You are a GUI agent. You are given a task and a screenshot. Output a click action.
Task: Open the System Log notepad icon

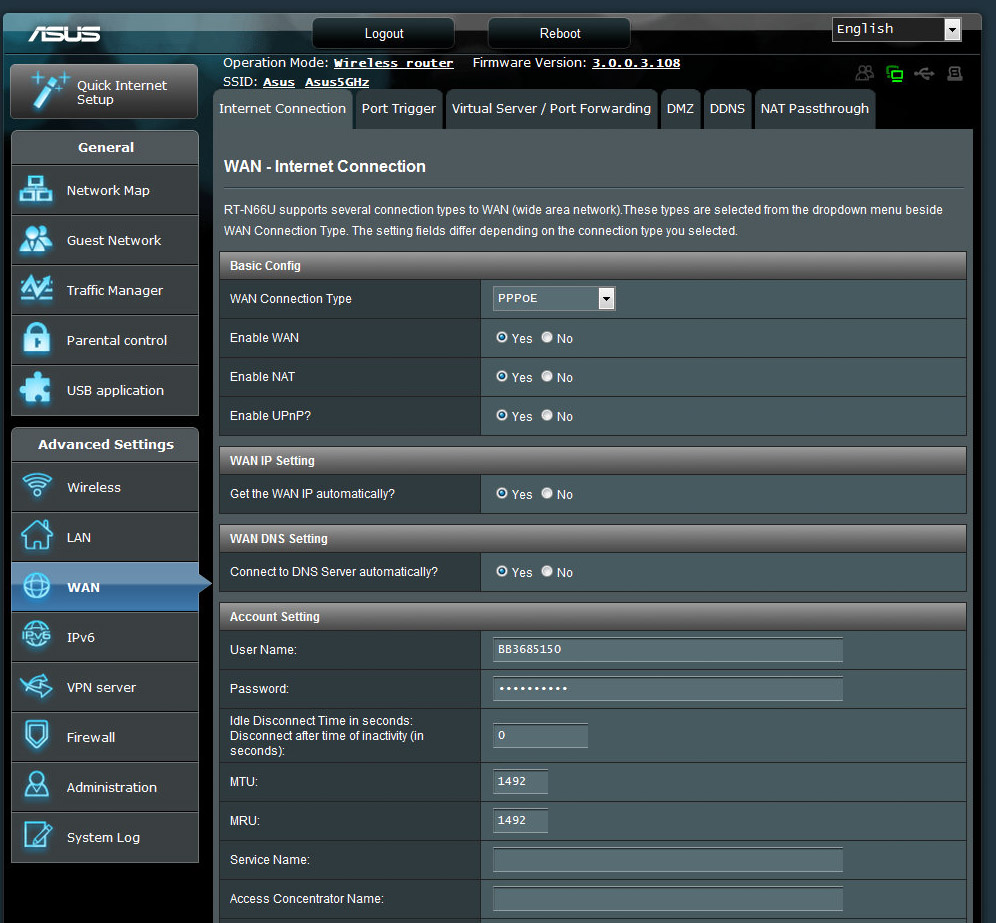[x=37, y=837]
